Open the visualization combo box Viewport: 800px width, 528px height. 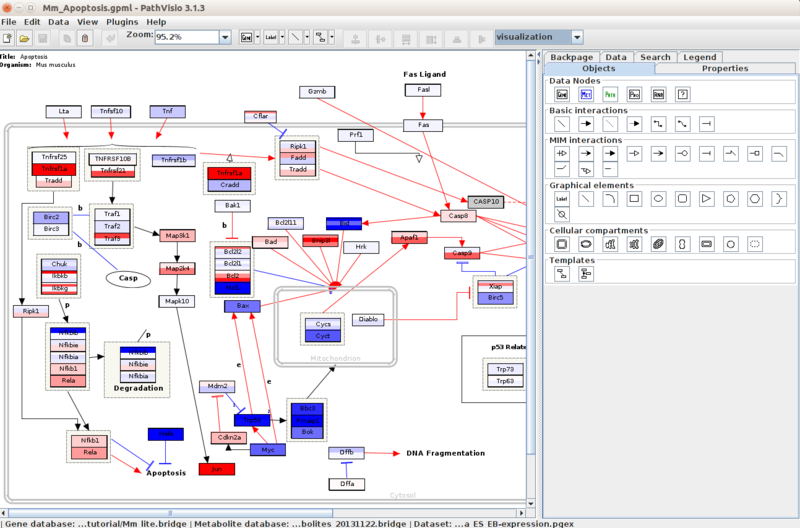click(x=539, y=37)
